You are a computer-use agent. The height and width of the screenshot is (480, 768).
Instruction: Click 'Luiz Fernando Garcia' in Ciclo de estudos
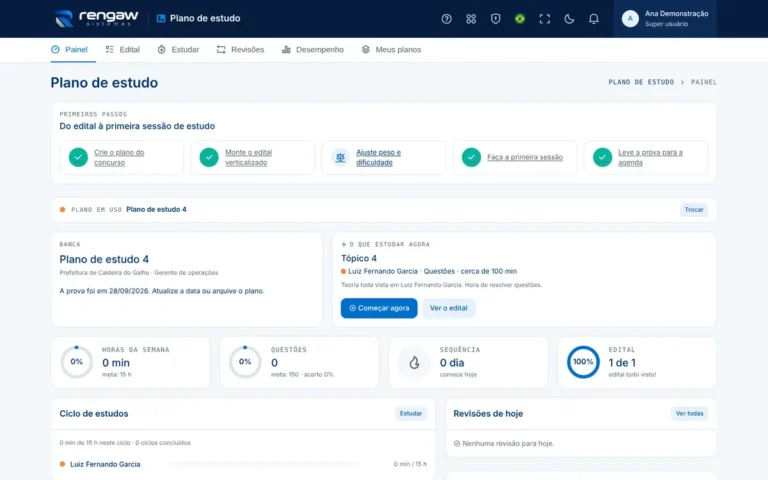105,464
